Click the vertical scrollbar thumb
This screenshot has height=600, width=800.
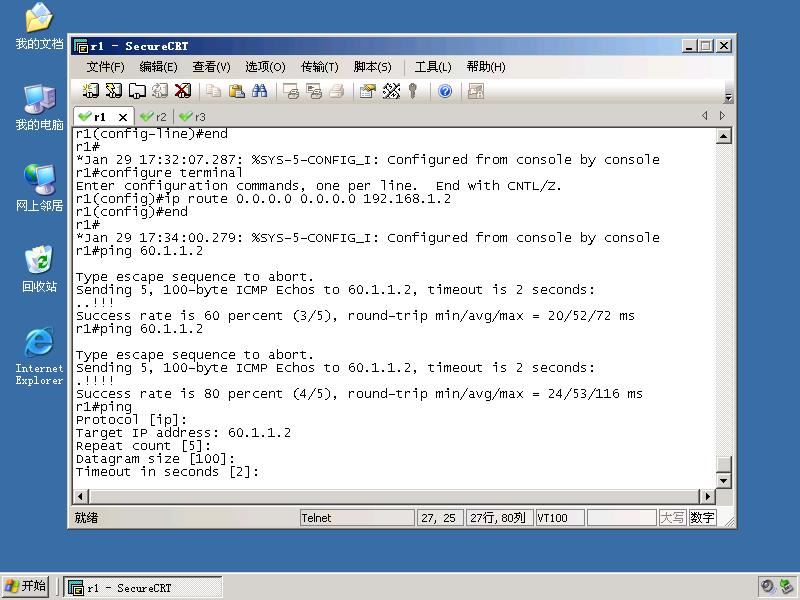[x=723, y=464]
